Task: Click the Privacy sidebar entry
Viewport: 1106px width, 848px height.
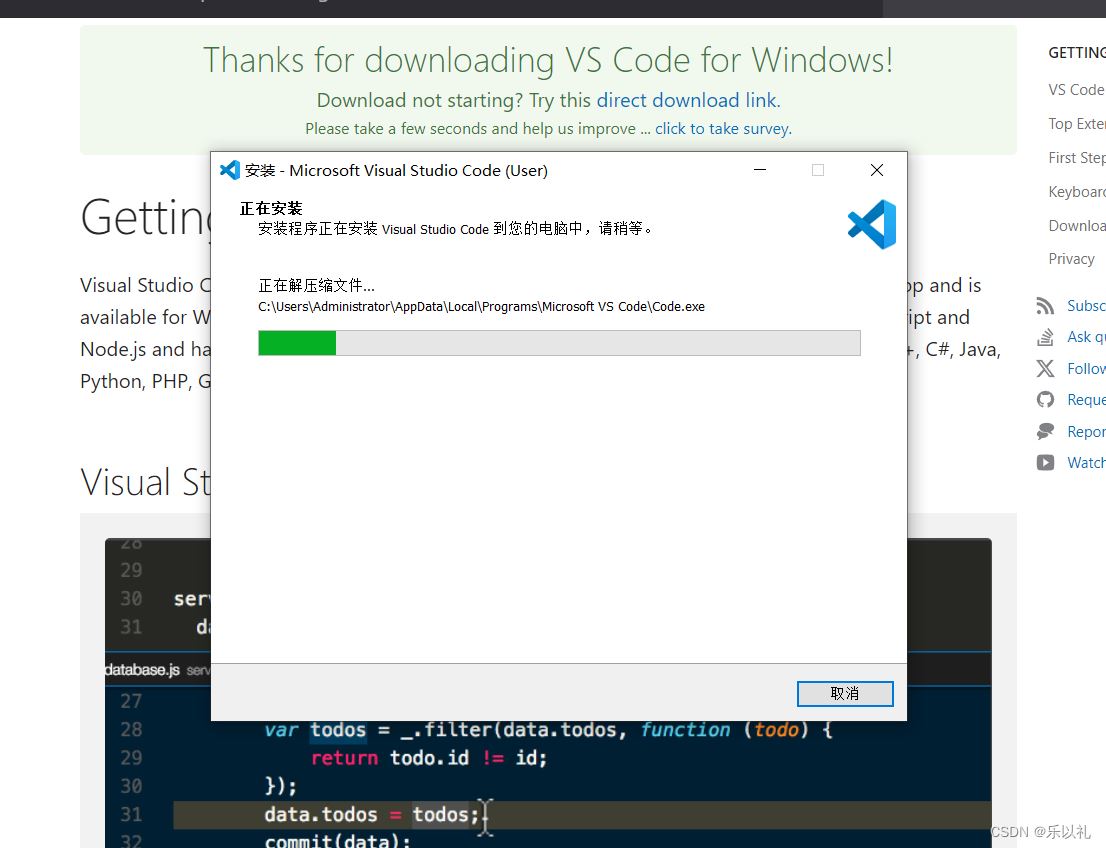Action: click(x=1071, y=258)
